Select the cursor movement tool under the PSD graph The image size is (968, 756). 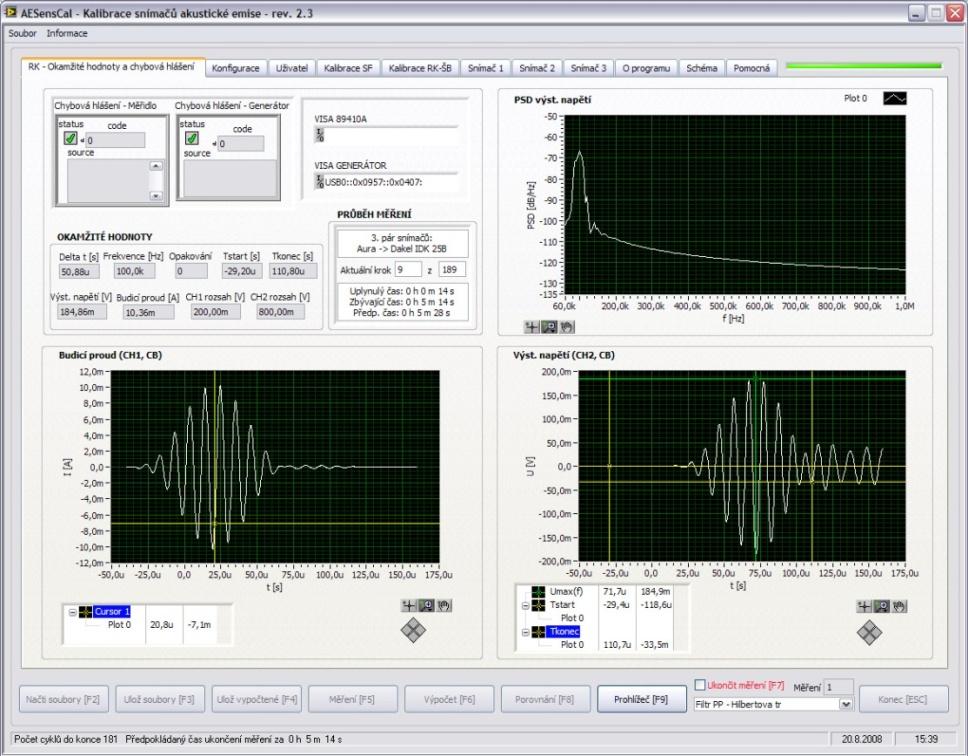(x=532, y=327)
